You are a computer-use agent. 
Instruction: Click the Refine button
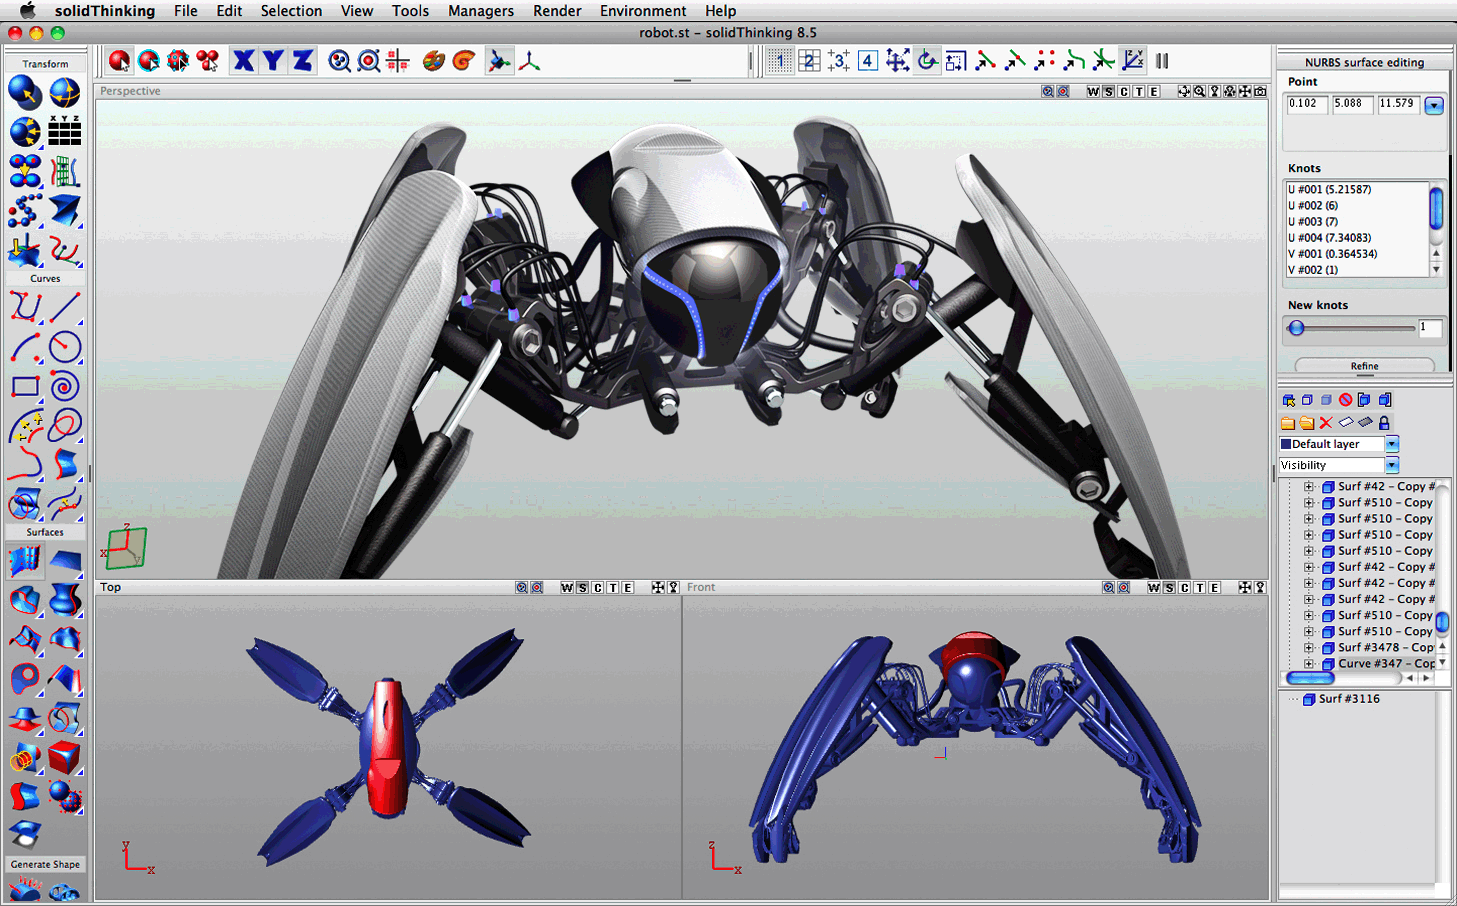[1364, 366]
